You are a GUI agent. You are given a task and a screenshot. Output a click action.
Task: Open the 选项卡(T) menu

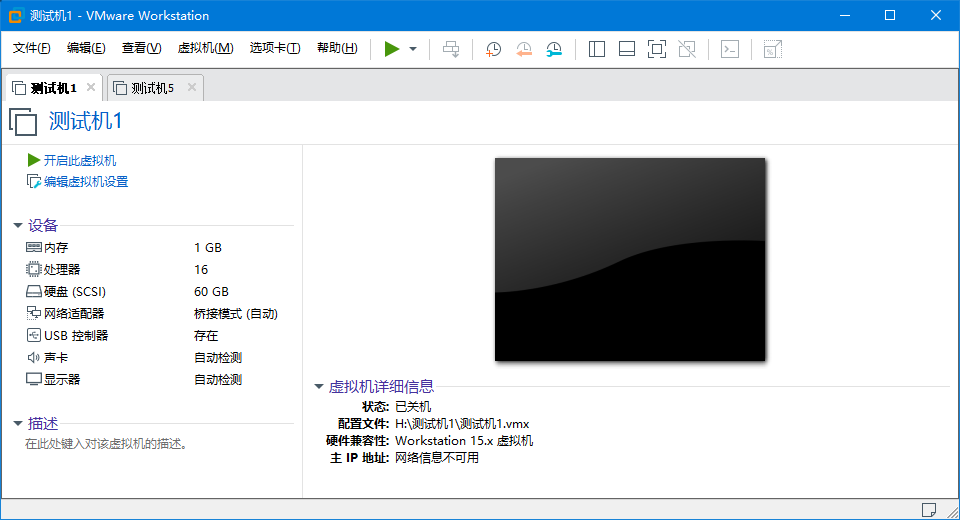[x=275, y=48]
